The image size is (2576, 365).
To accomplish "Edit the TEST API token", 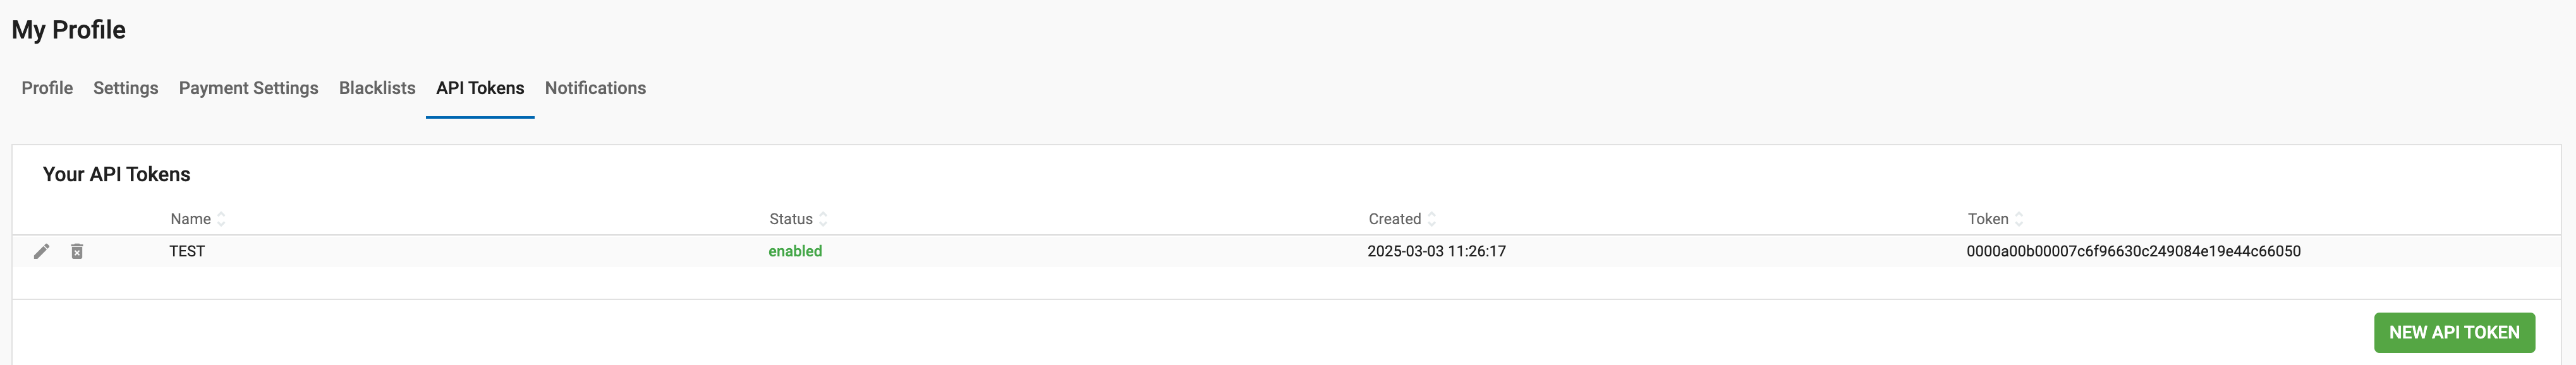I will click(41, 251).
